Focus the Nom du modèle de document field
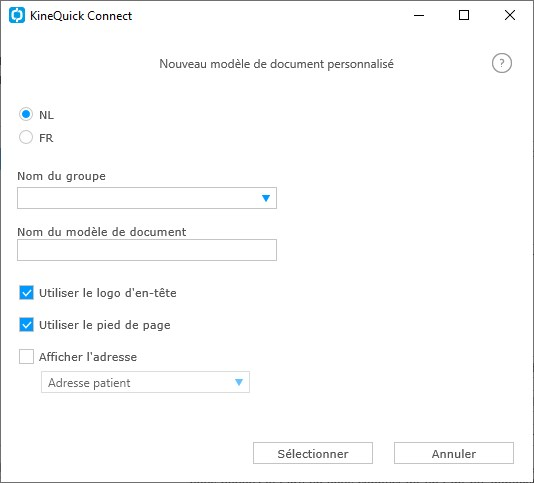Screen dimensions: 534x483 [x=147, y=250]
